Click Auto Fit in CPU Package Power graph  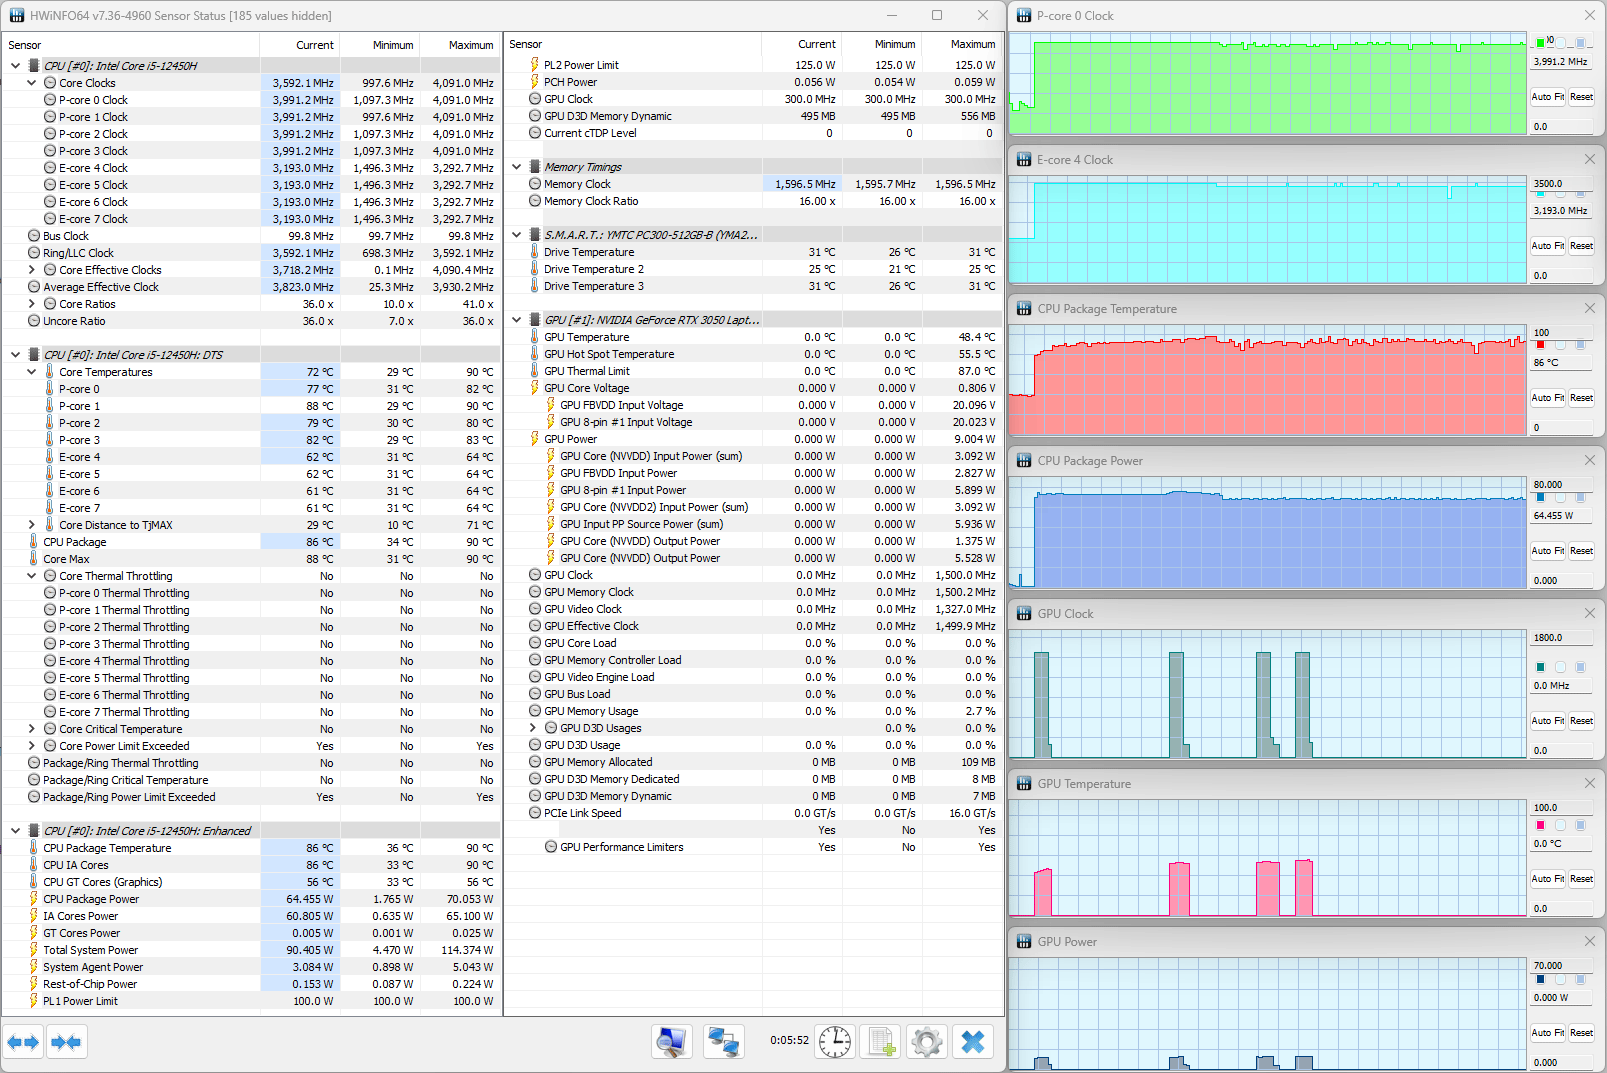[1547, 551]
